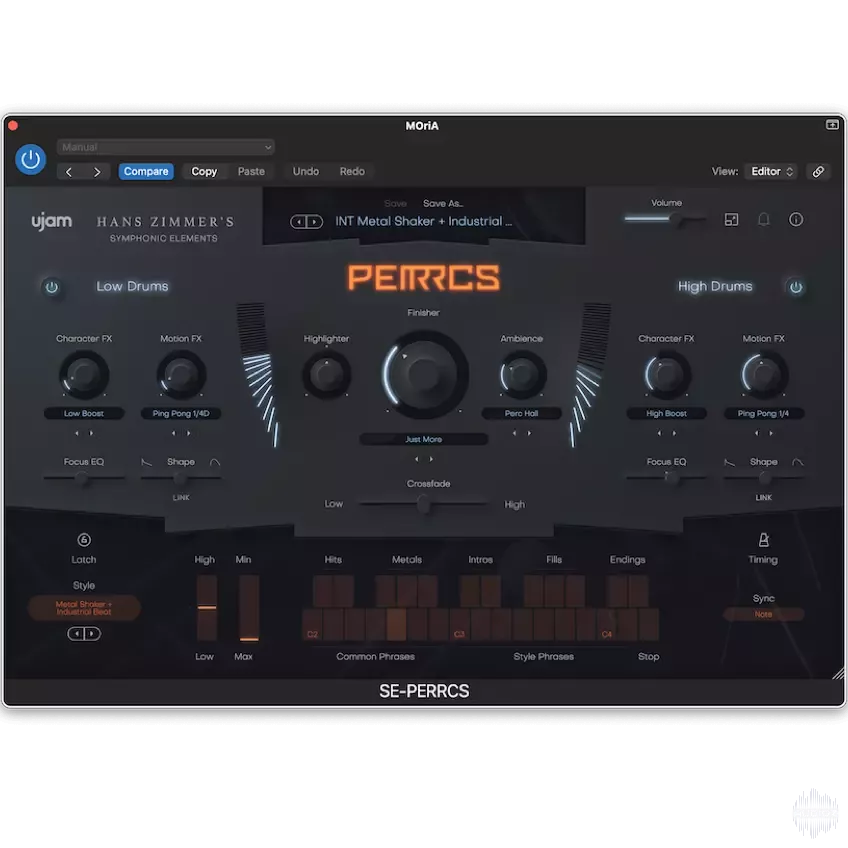Viewport: 848px width, 848px height.
Task: Adjust Low Drums Shape slider
Action: [181, 478]
